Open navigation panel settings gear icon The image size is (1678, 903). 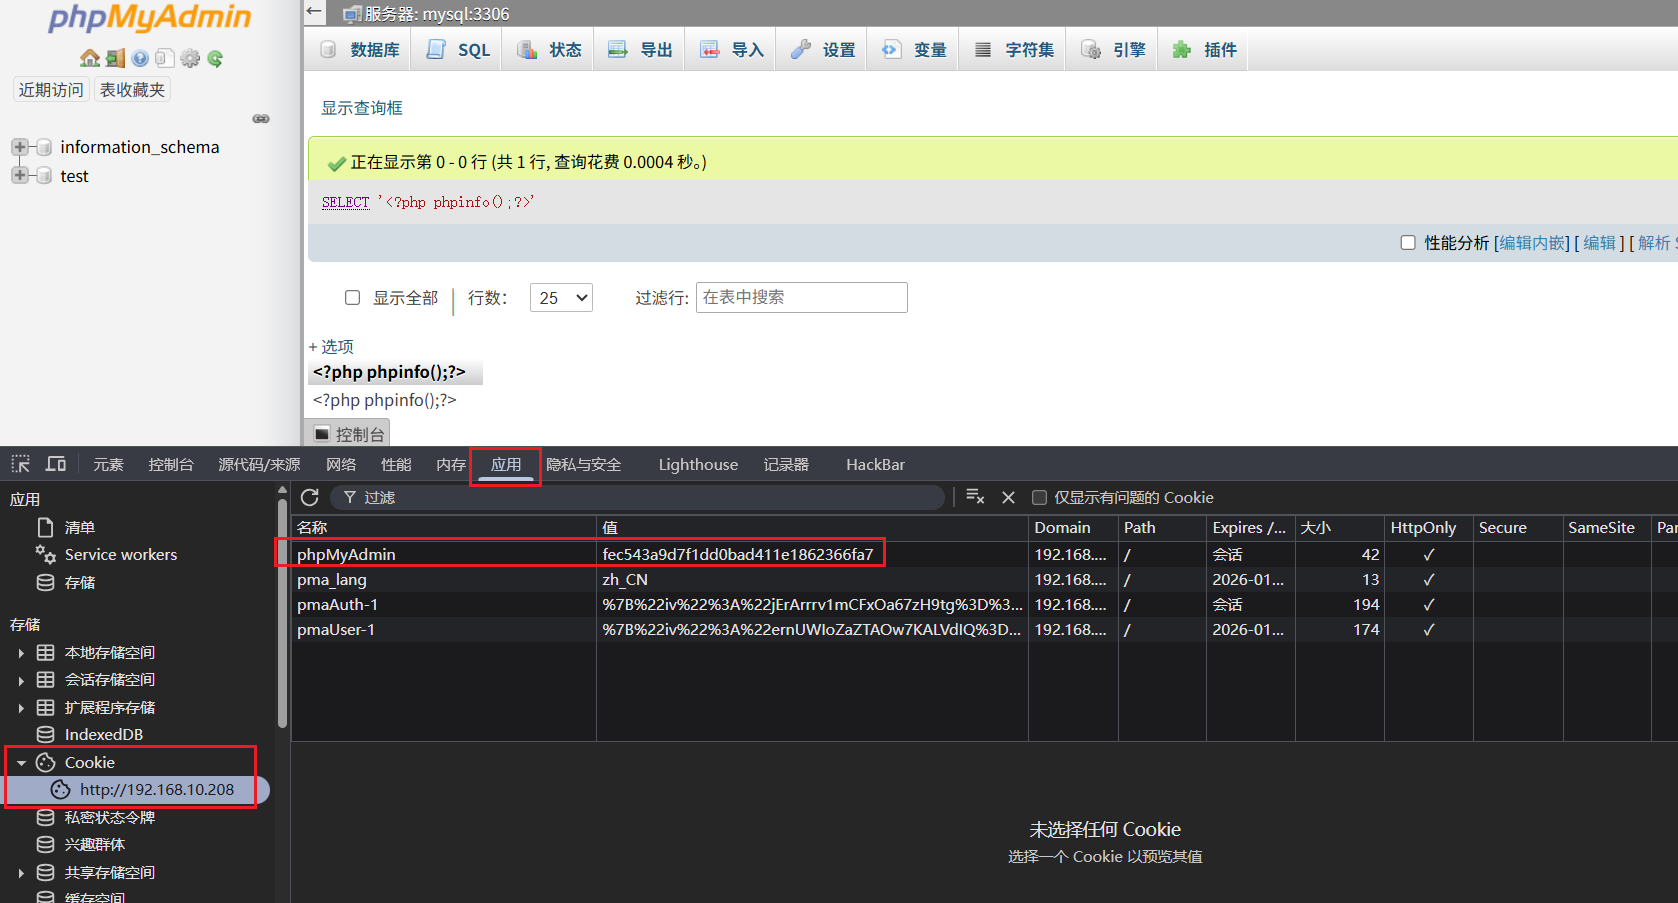pos(190,59)
